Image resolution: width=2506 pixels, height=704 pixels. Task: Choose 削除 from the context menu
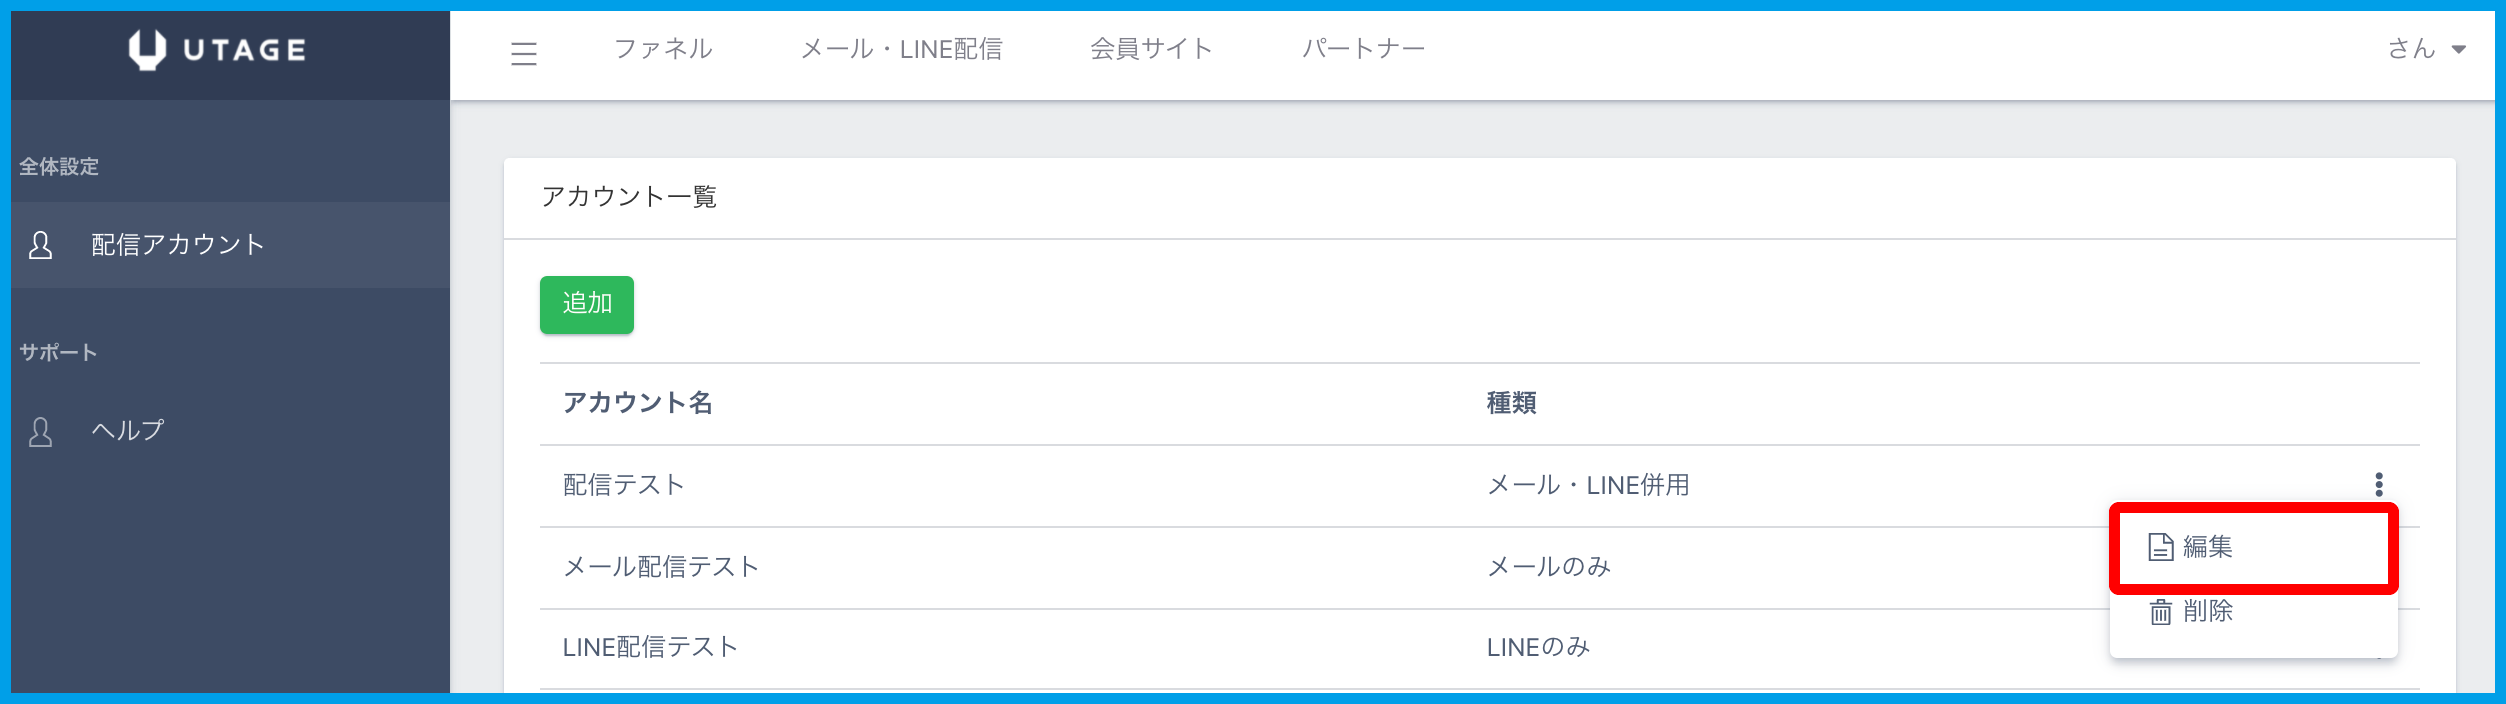point(2207,611)
